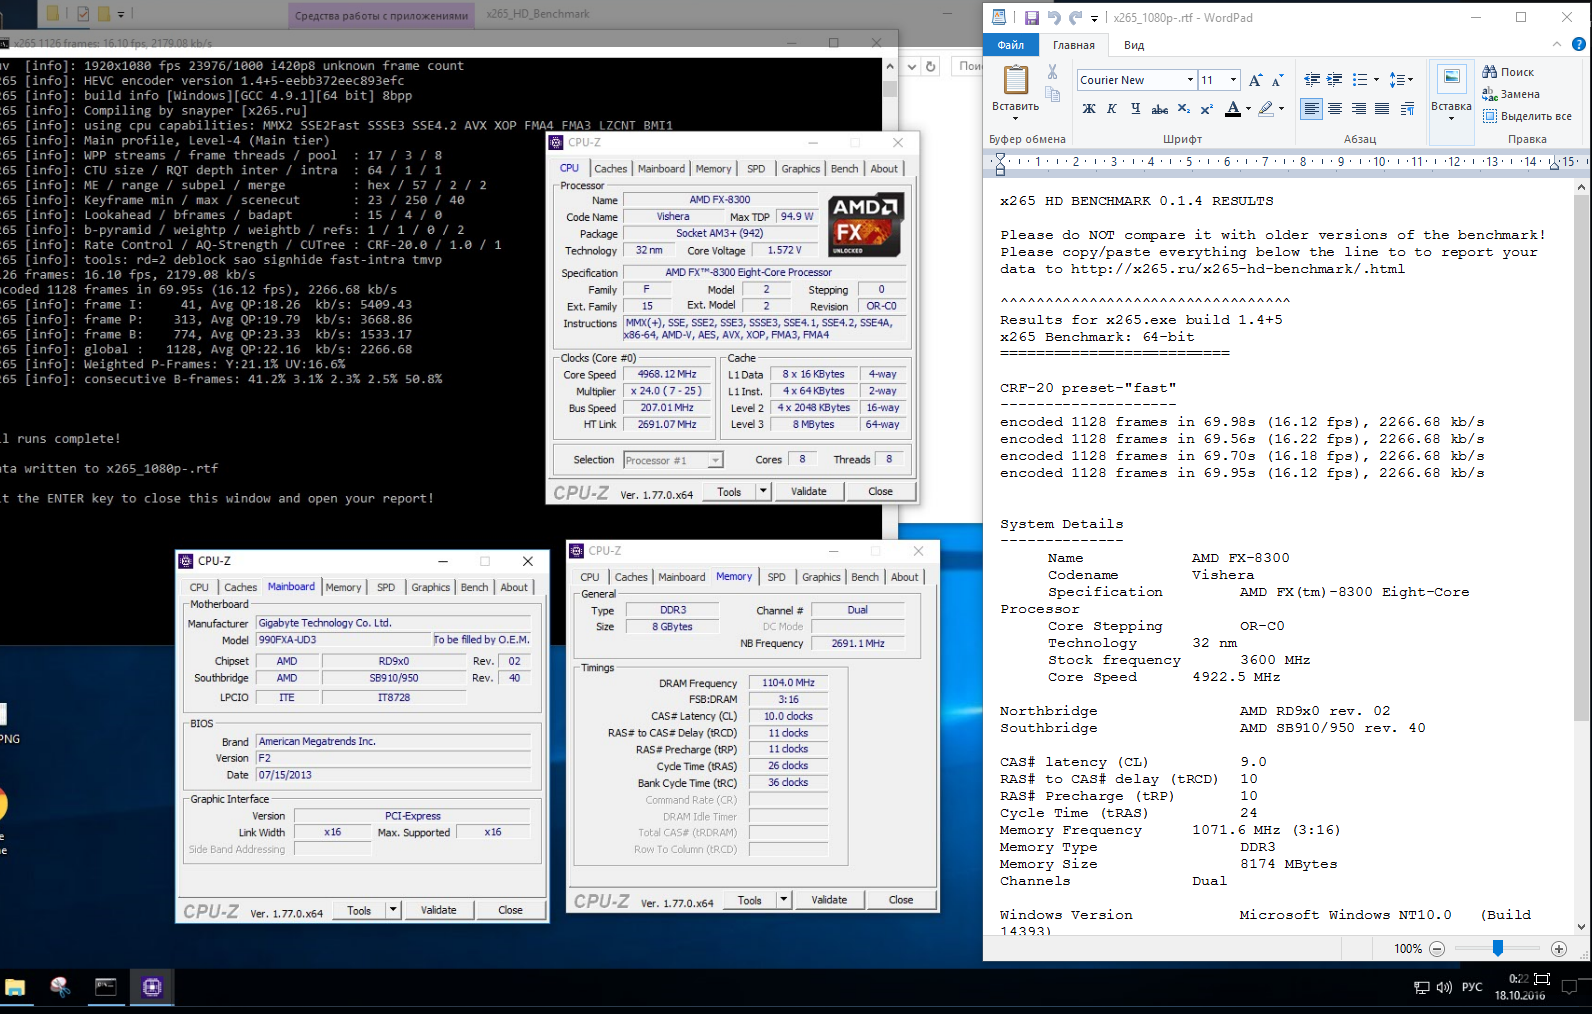Open CPU-Z from the Windows taskbar

[152, 988]
